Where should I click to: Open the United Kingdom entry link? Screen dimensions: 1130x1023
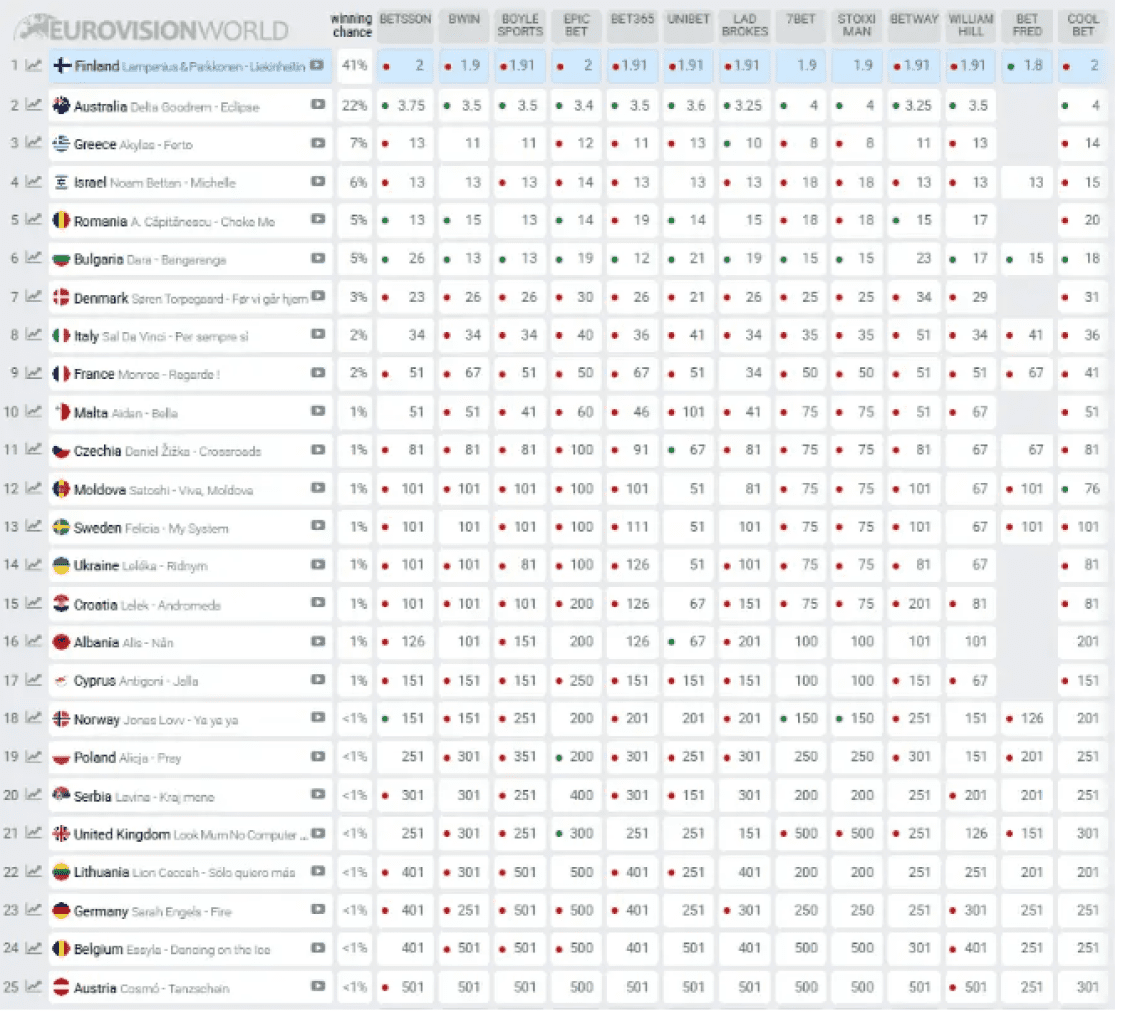tap(192, 835)
